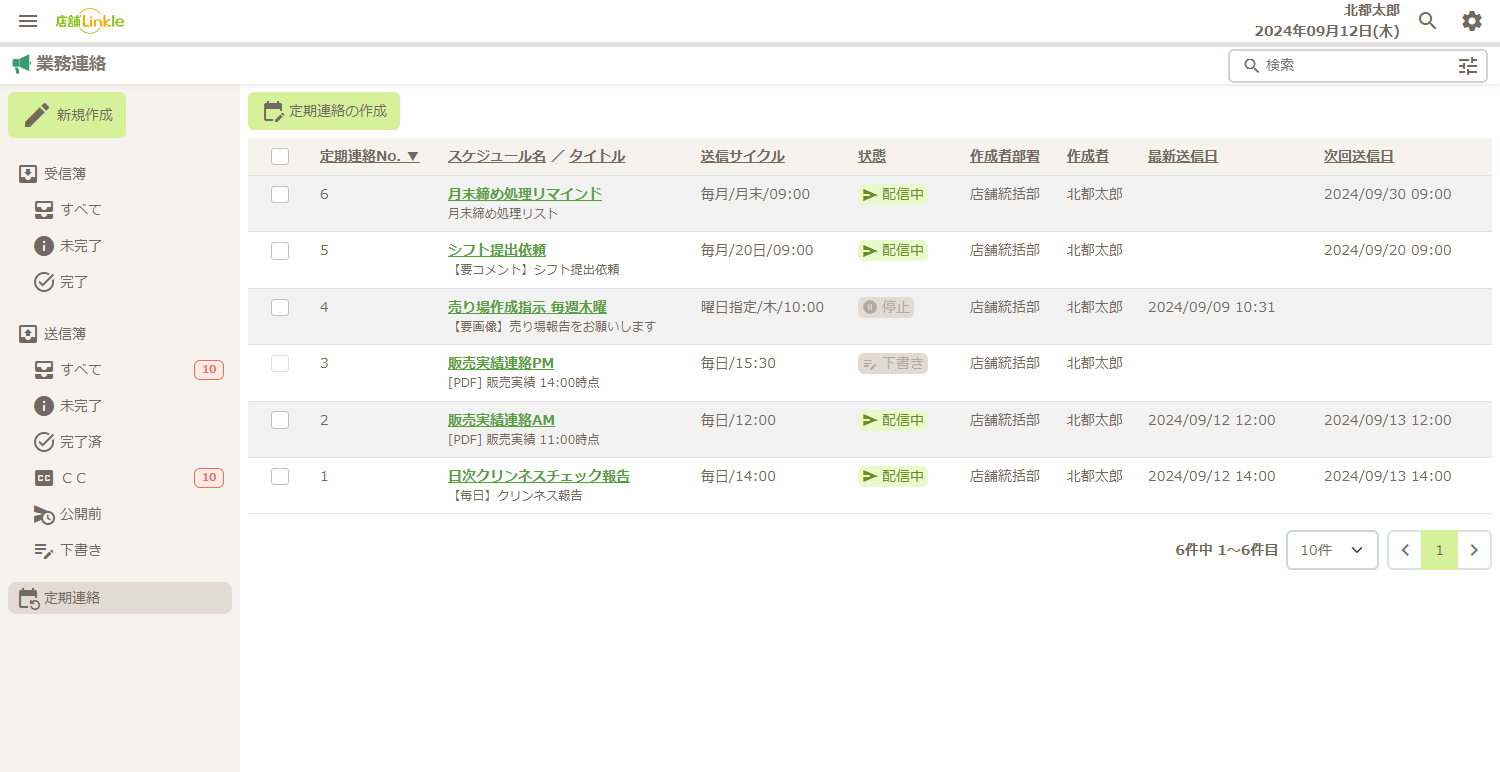Click the 停止 status badge
Viewport: 1500px width, 772px height.
coord(886,307)
